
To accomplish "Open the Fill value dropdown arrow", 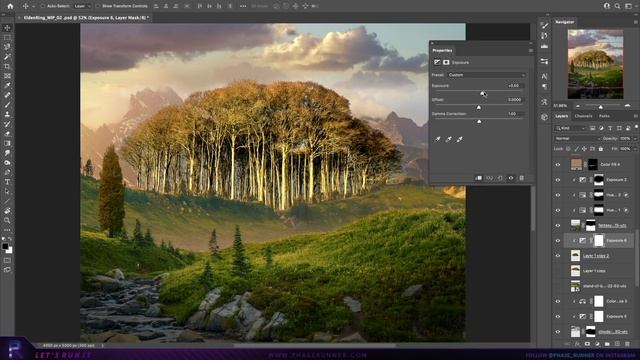I will [x=635, y=149].
